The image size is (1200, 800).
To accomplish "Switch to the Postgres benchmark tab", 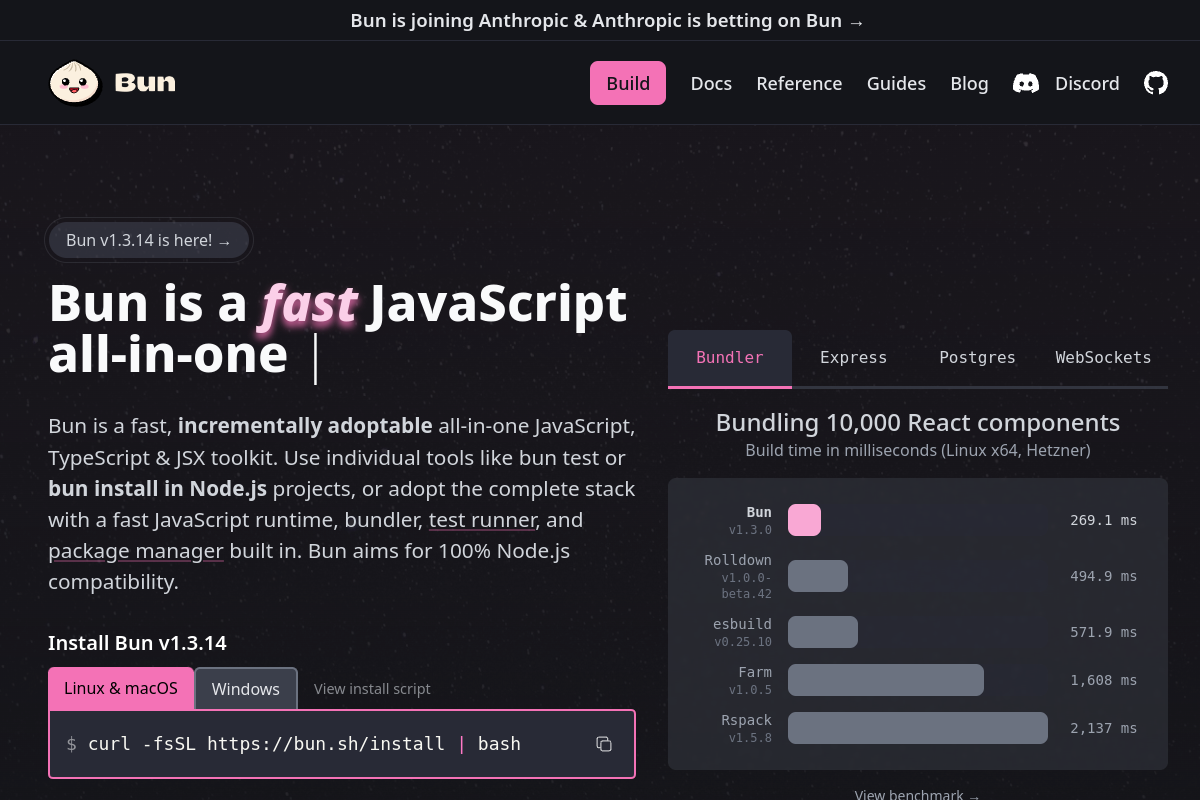I will click(977, 358).
